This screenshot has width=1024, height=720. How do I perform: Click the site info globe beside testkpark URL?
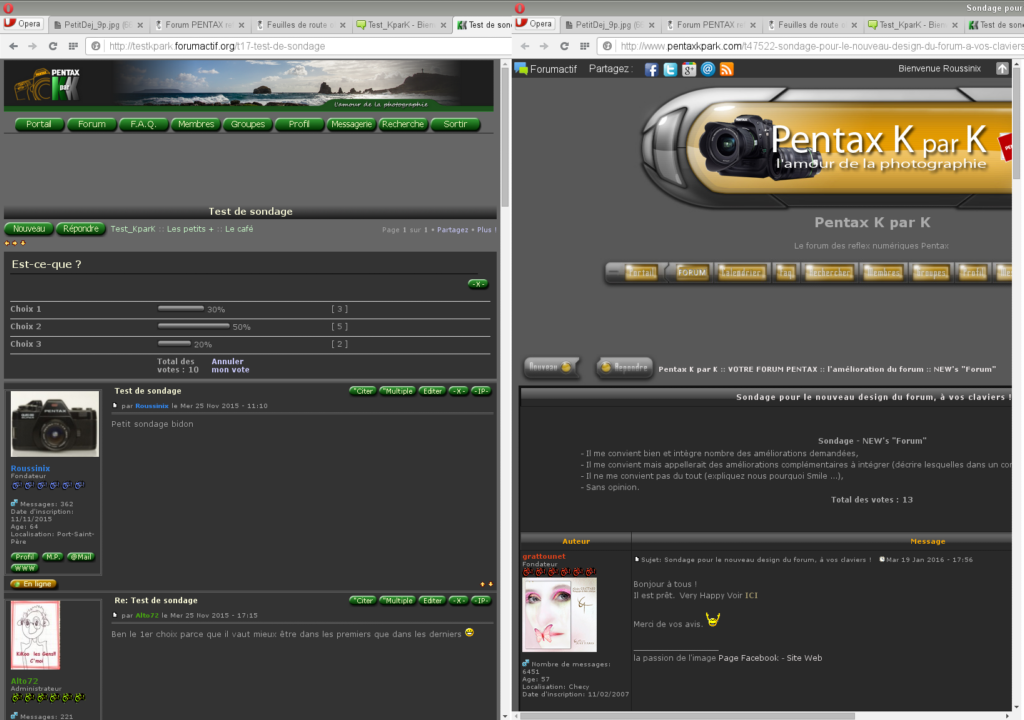(x=96, y=46)
